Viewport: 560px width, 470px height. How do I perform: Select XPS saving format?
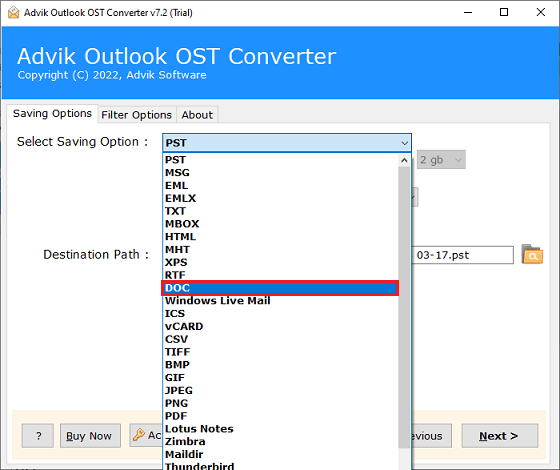click(281, 262)
